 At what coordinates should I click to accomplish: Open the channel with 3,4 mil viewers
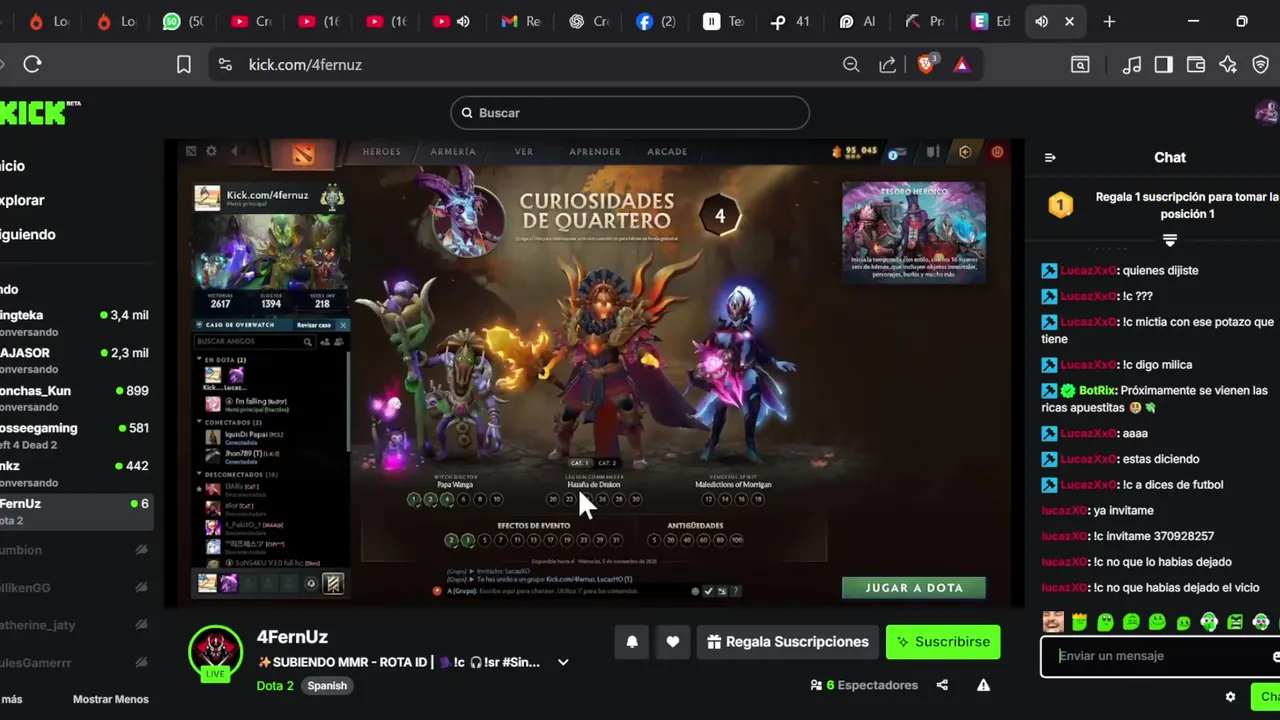75,322
